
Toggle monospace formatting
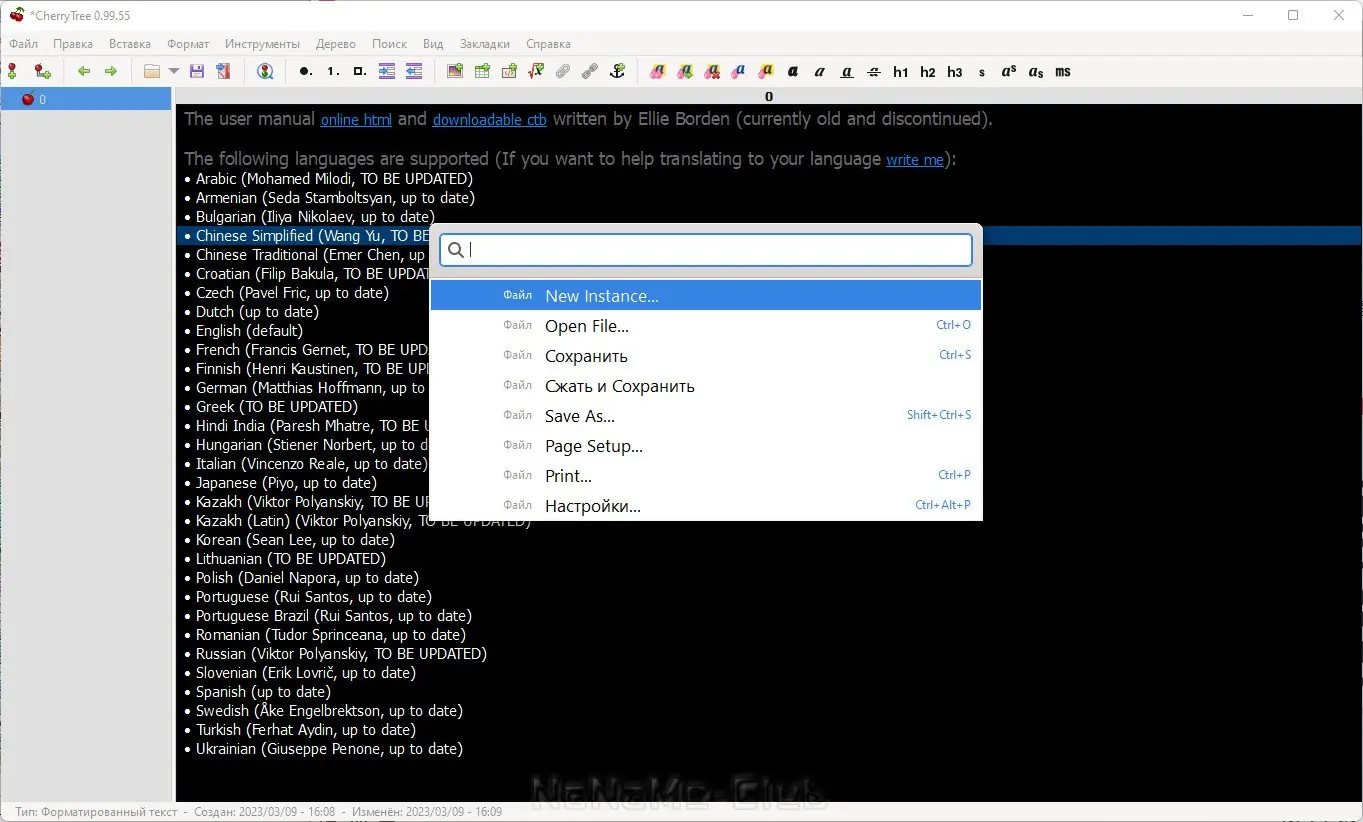pyautogui.click(x=1063, y=72)
